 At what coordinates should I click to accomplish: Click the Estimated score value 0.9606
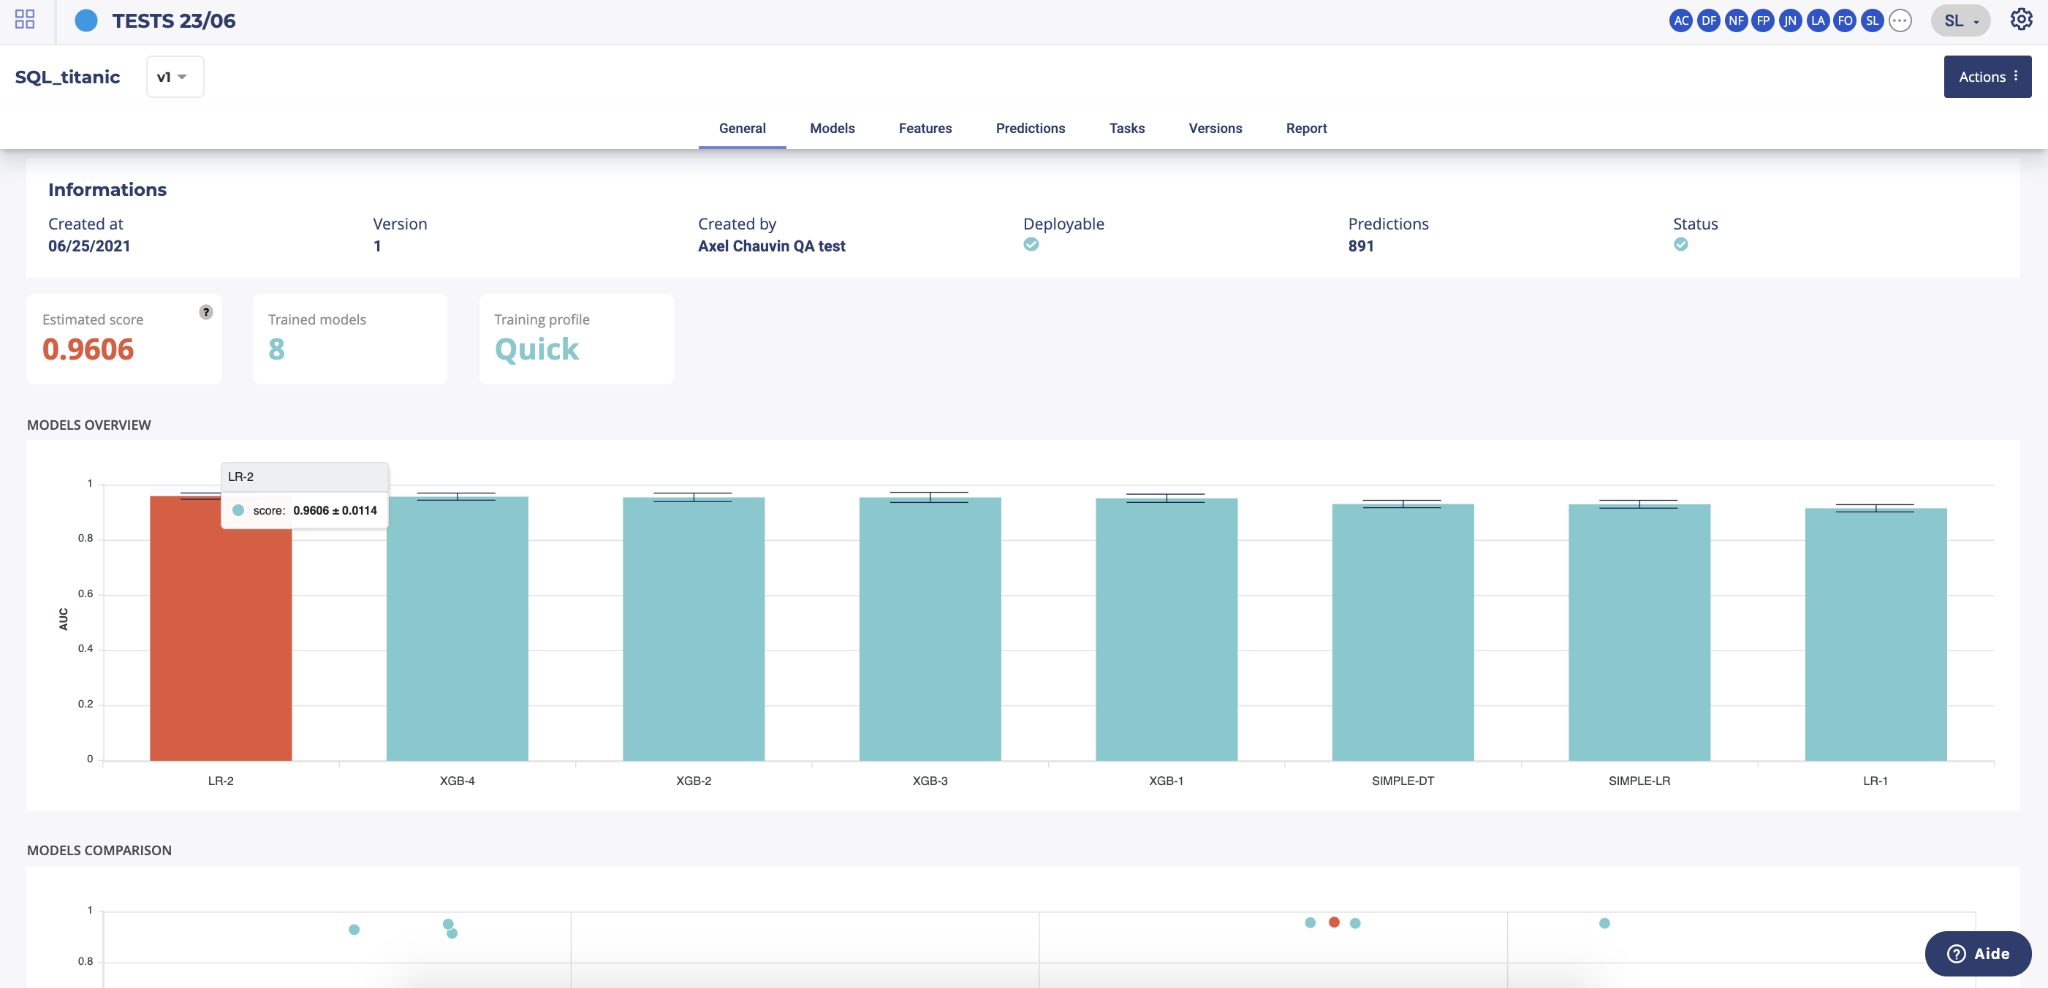point(88,349)
